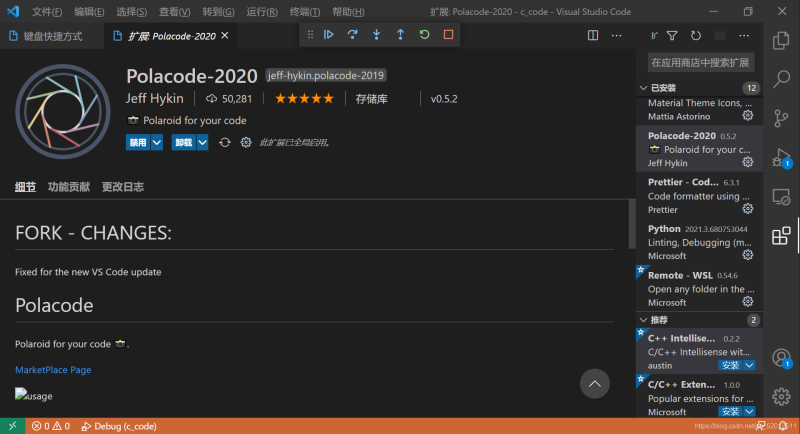This screenshot has height=434, width=800.
Task: Continue debugging with the play button
Action: click(329, 35)
